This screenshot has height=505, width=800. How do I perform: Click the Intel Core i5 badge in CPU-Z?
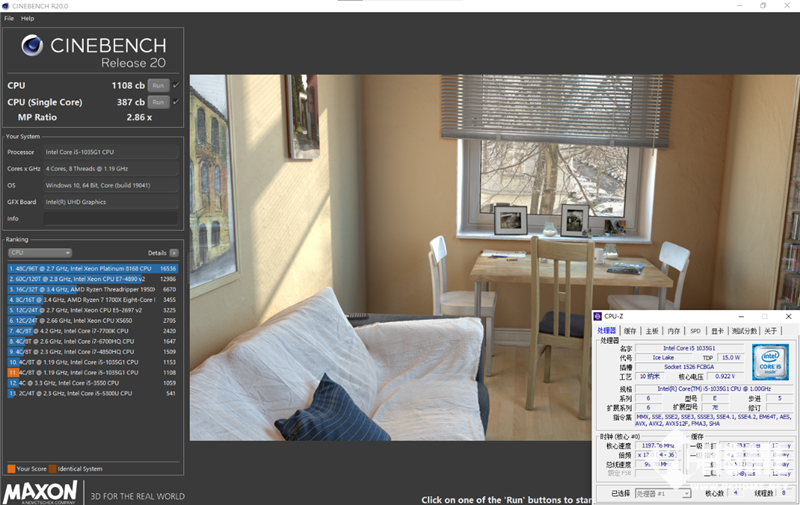(770, 362)
